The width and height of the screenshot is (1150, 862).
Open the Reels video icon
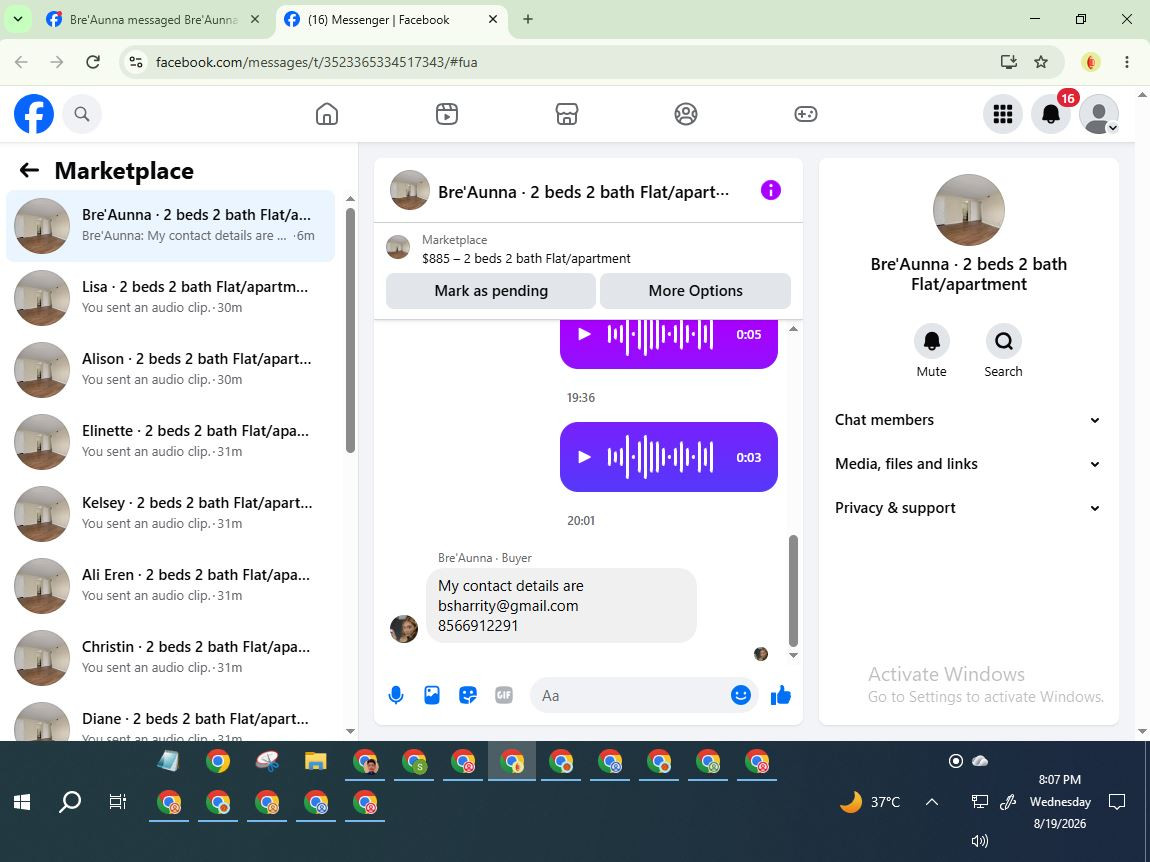[x=447, y=114]
